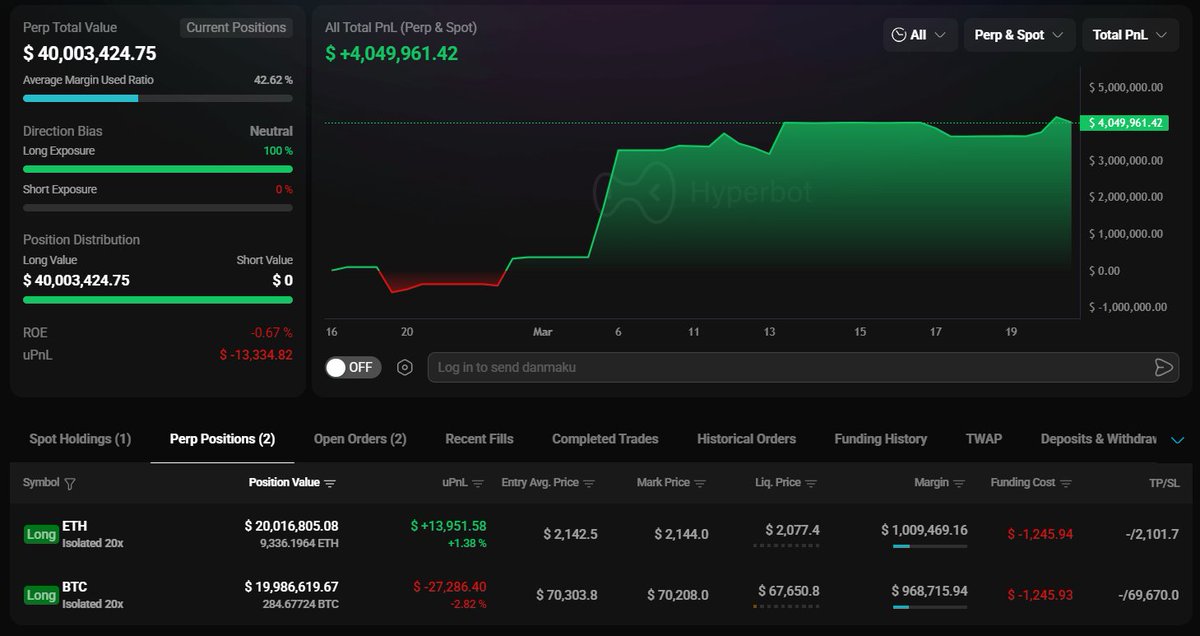Select the Perp Positions (2) tab
The image size is (1200, 636).
pyautogui.click(x=222, y=439)
